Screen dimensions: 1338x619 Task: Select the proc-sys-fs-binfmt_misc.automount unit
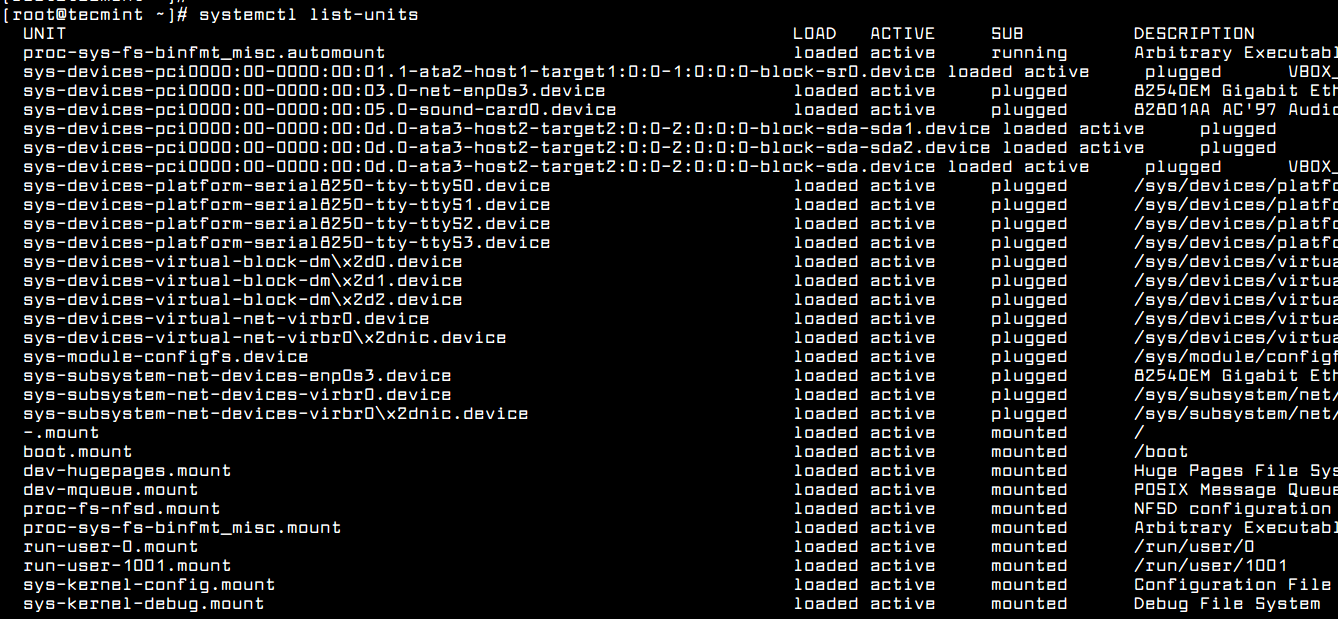click(204, 53)
